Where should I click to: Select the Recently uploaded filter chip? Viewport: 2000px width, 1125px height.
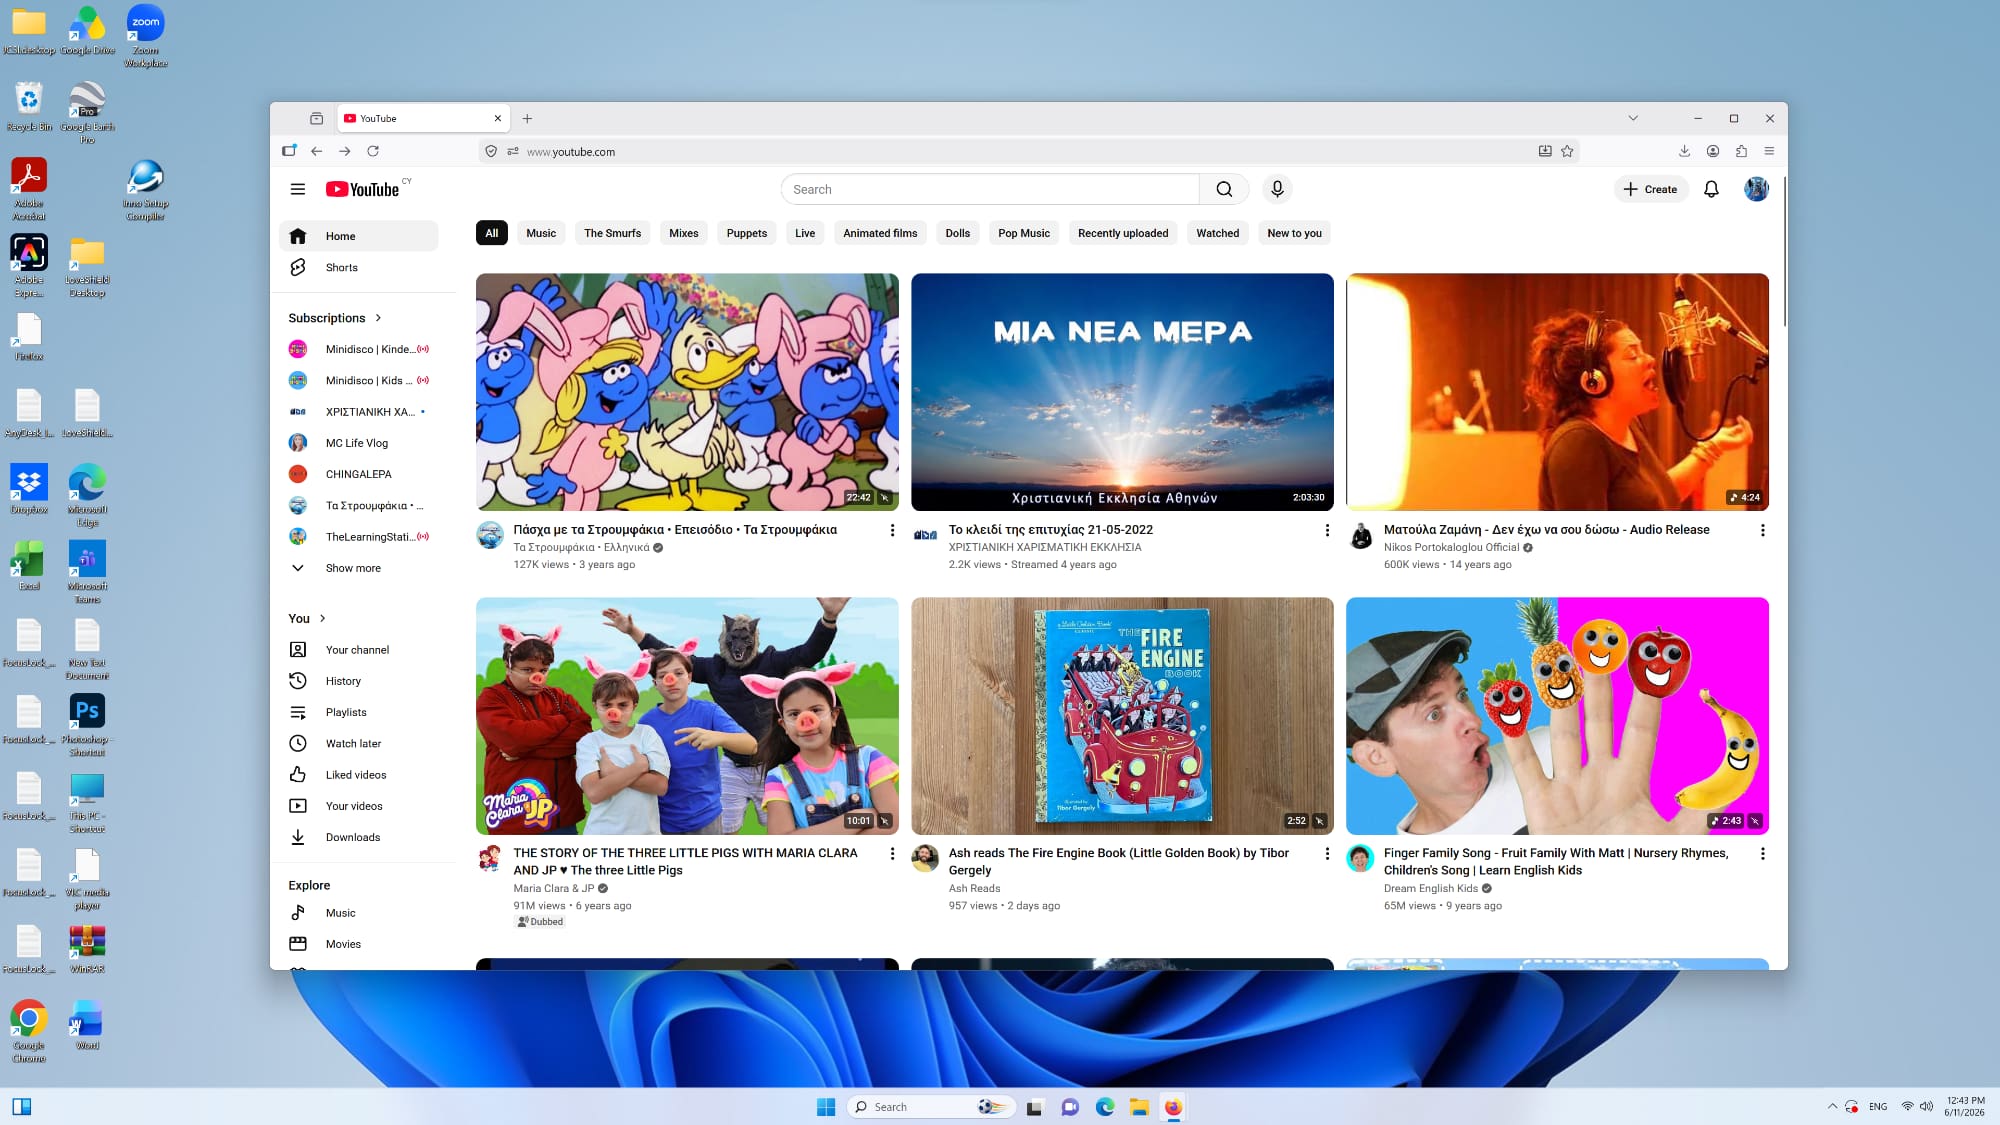pyautogui.click(x=1123, y=233)
